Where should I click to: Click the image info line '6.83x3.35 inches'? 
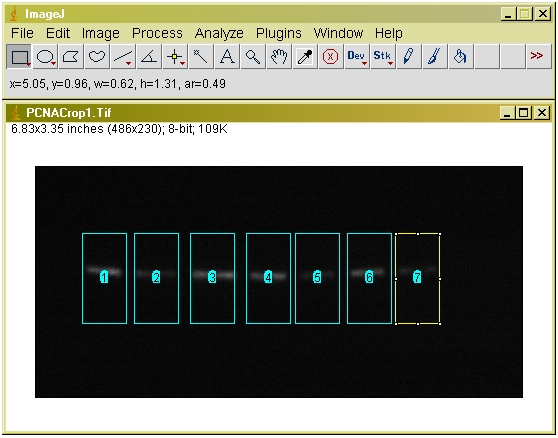120,128
